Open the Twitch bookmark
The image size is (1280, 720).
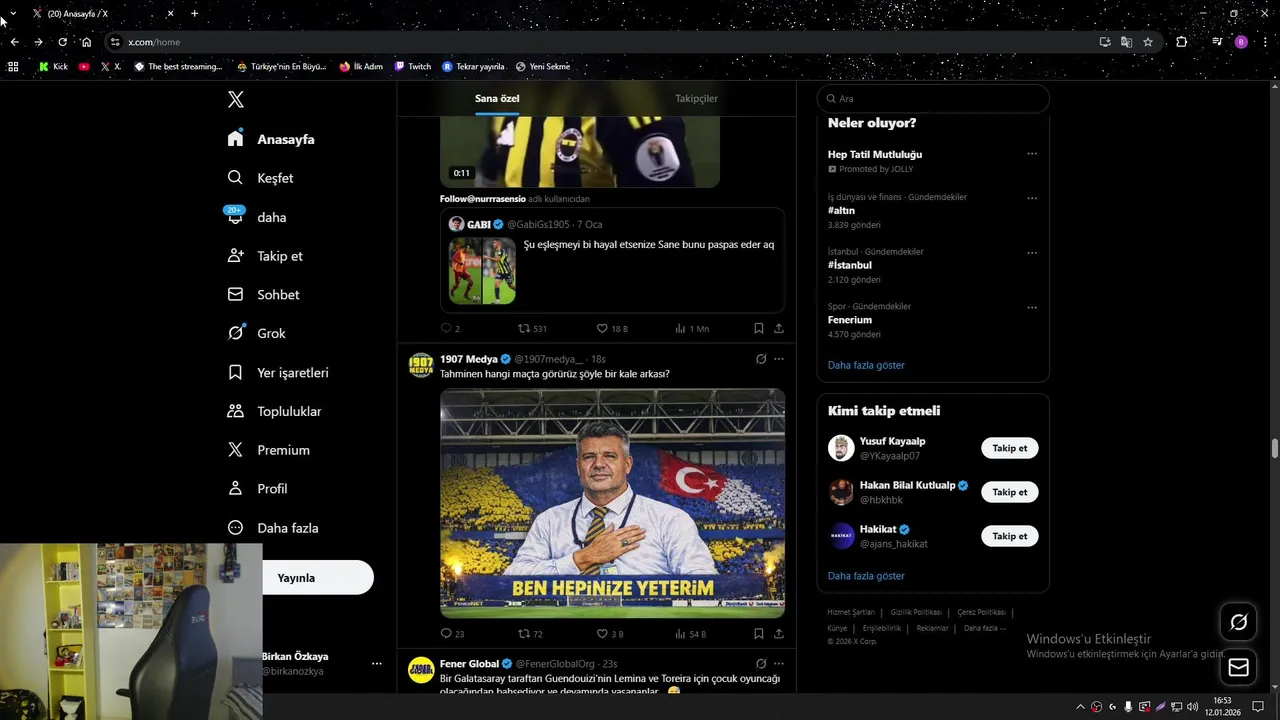413,67
